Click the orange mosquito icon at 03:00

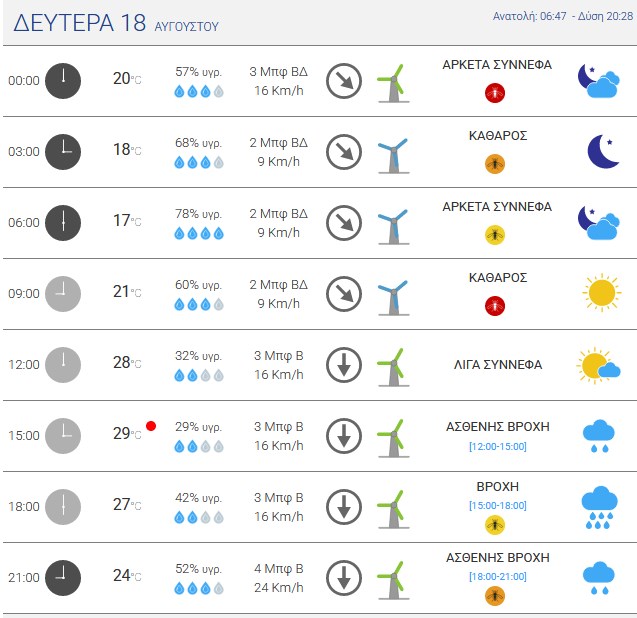[x=495, y=164]
